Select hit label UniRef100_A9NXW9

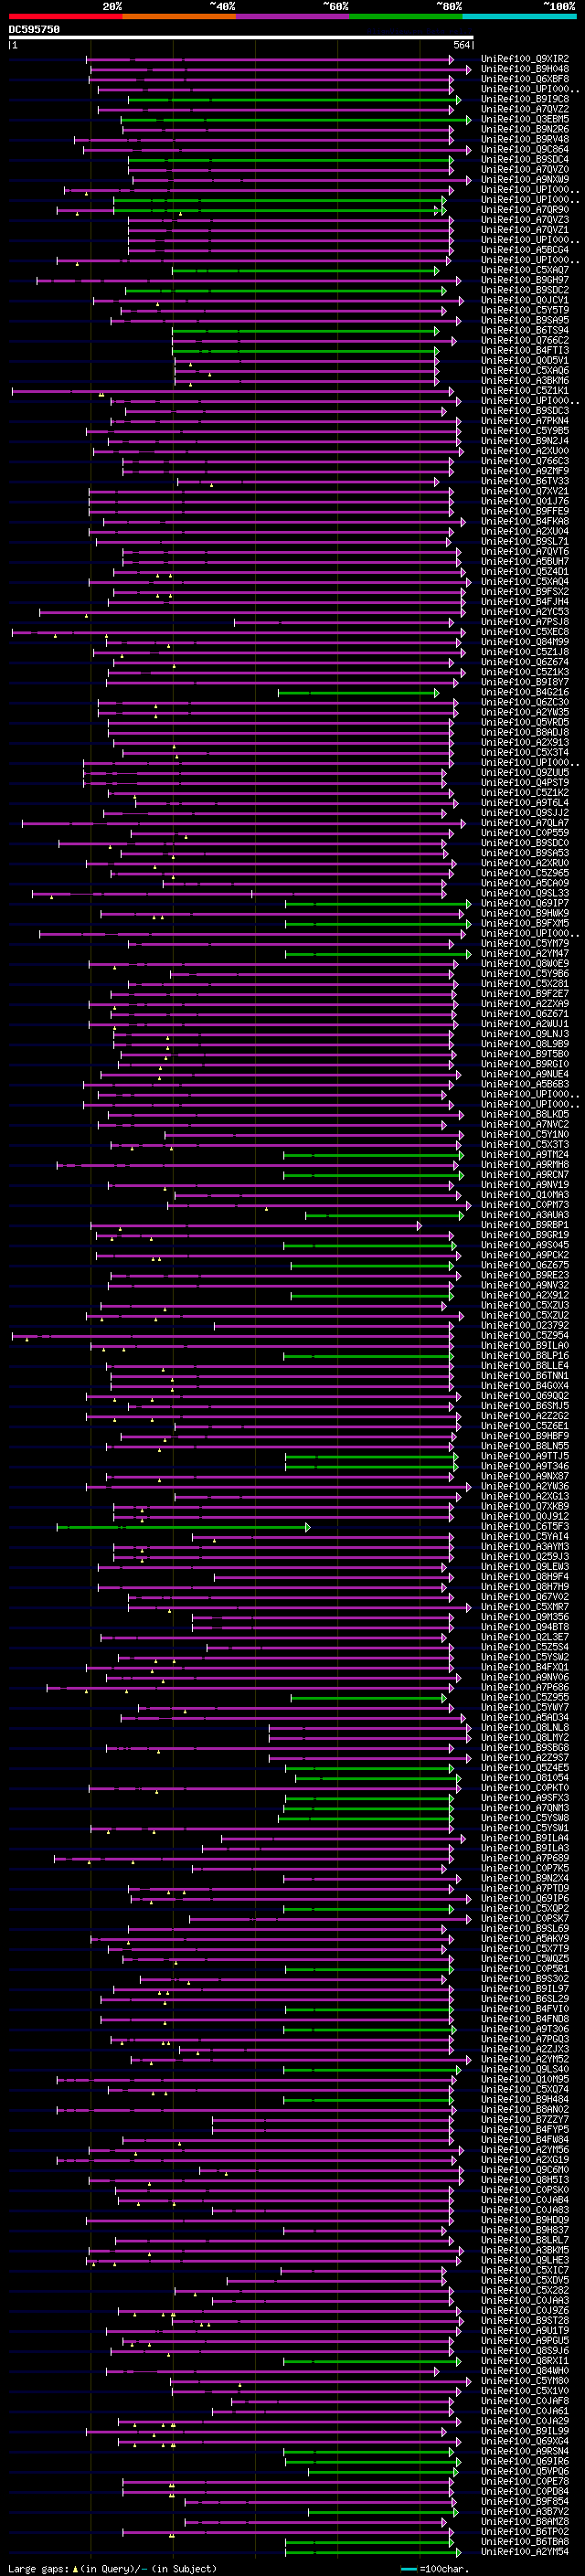coord(525,180)
